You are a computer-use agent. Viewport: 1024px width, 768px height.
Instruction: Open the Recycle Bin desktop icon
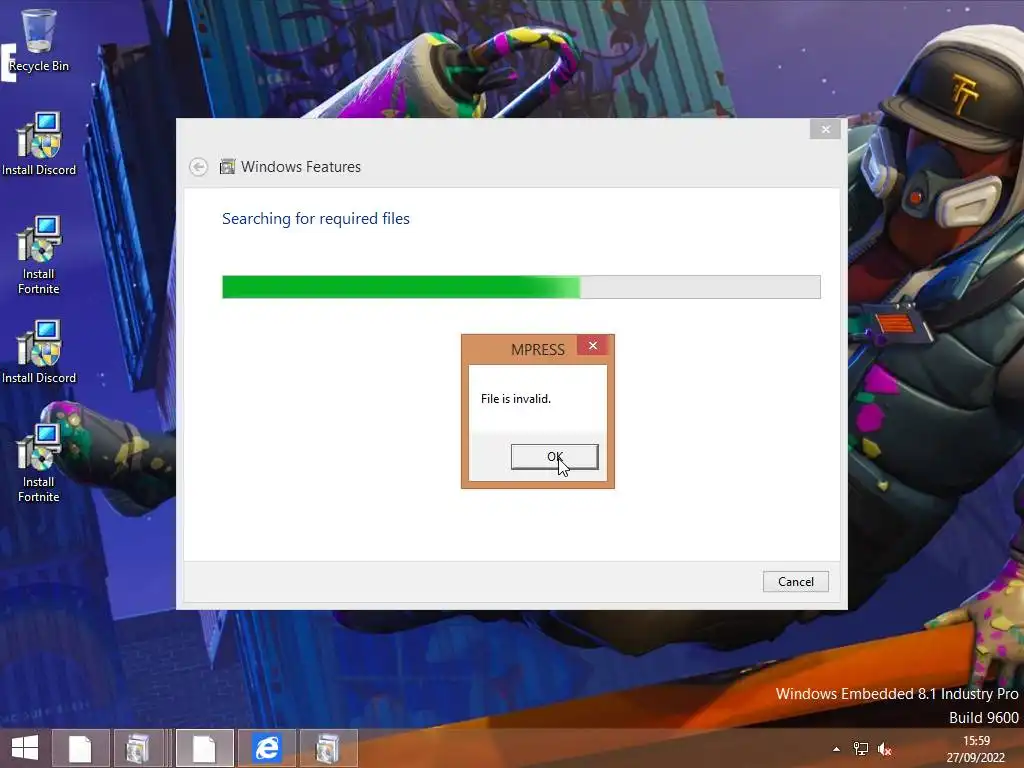coord(39,40)
